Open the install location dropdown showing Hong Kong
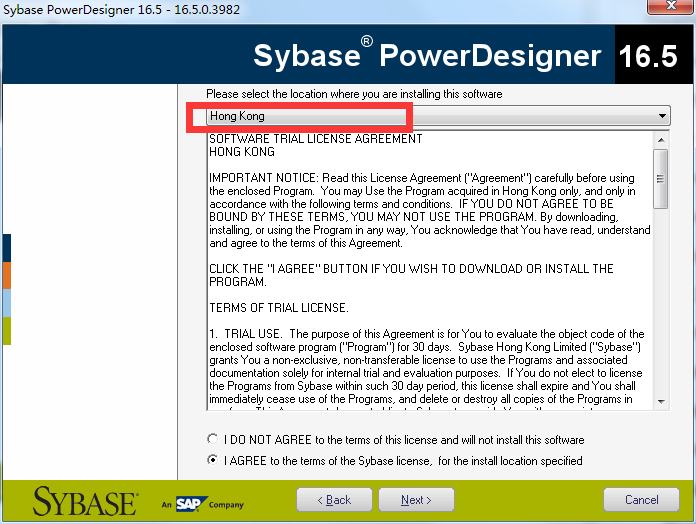 pyautogui.click(x=438, y=116)
